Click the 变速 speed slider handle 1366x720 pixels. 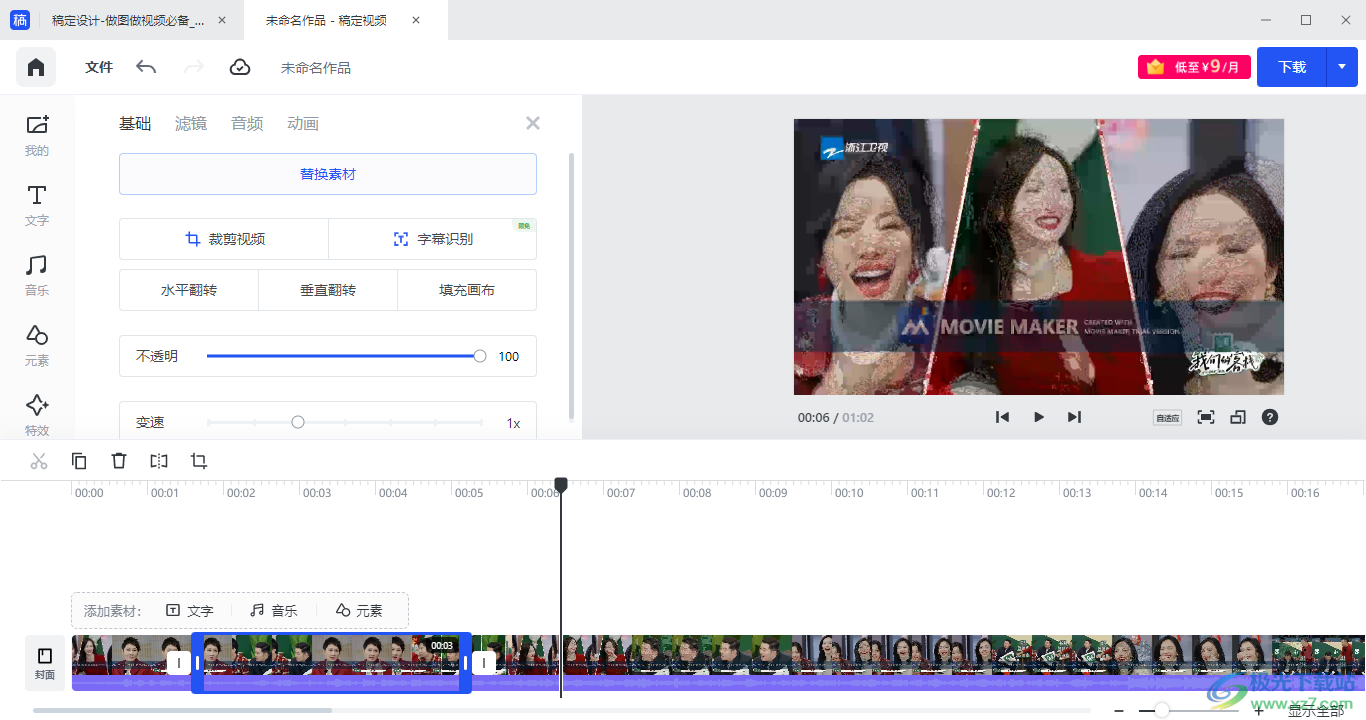point(298,422)
